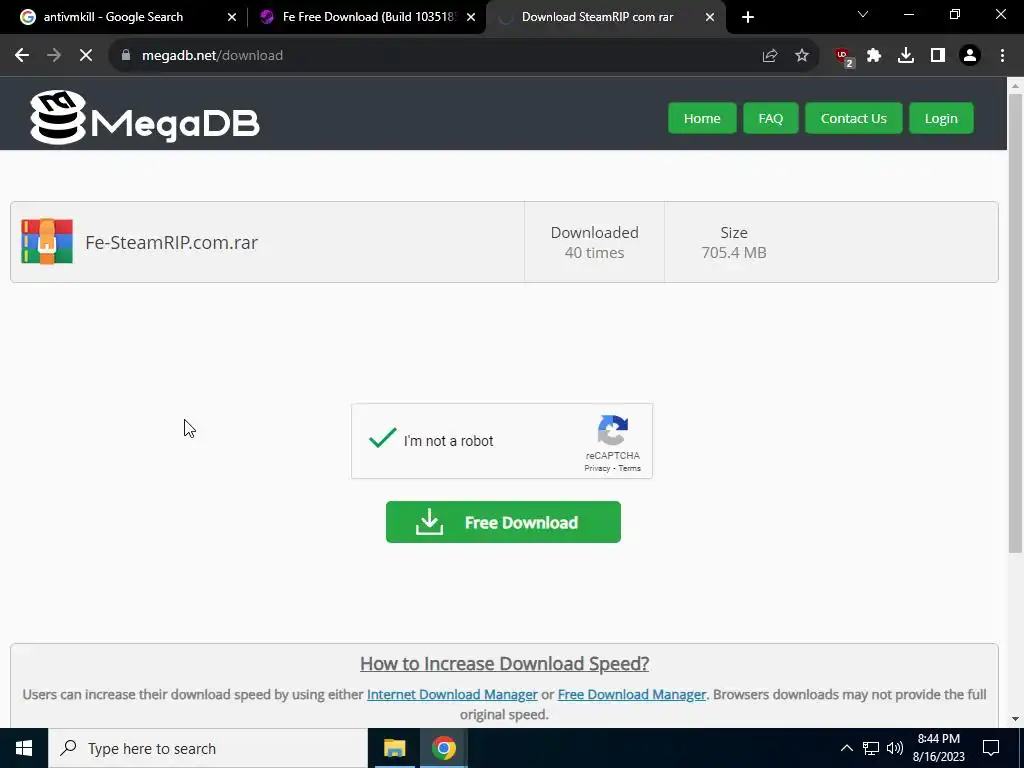This screenshot has height=768, width=1024.
Task: Open the notification center icon
Action: pyautogui.click(x=991, y=748)
